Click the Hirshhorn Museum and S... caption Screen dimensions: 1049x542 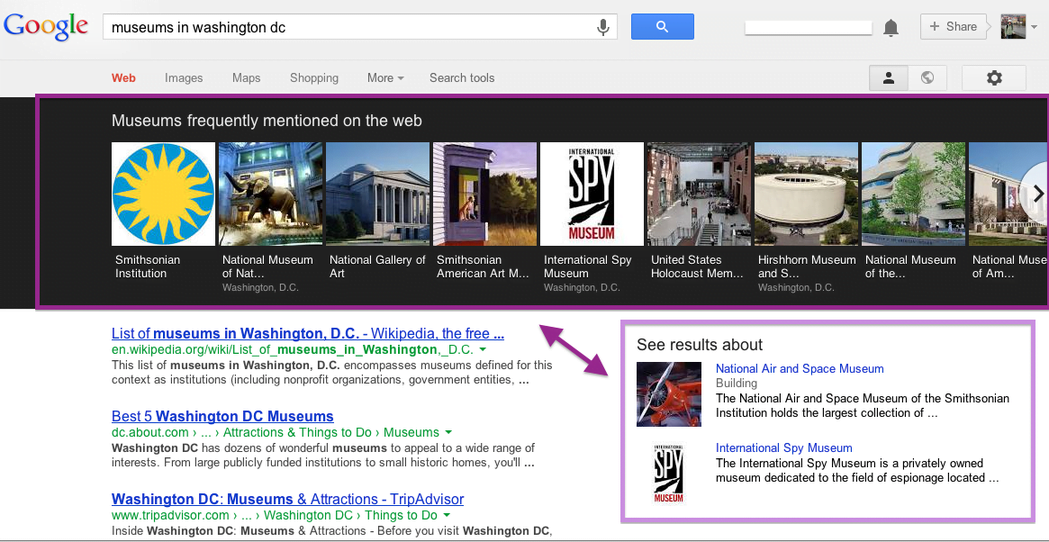pos(807,266)
